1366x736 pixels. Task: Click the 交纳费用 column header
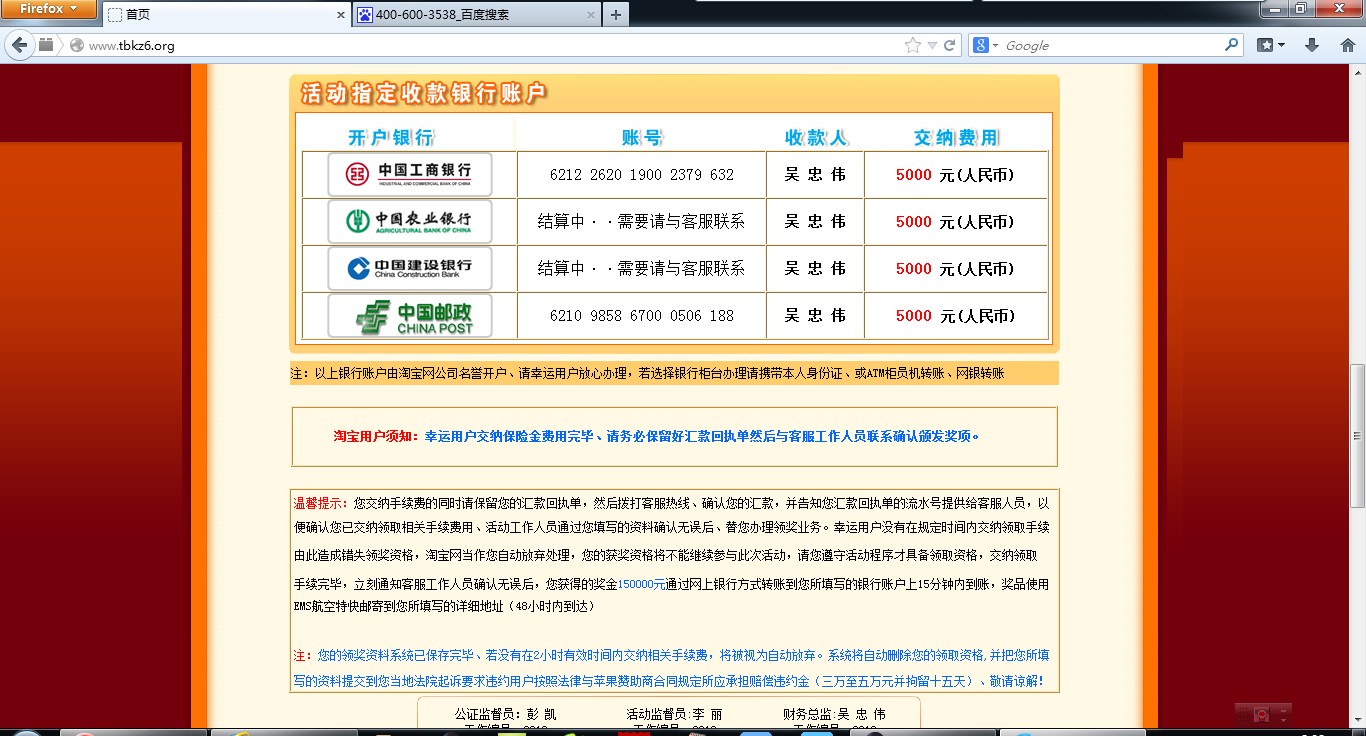[x=956, y=138]
